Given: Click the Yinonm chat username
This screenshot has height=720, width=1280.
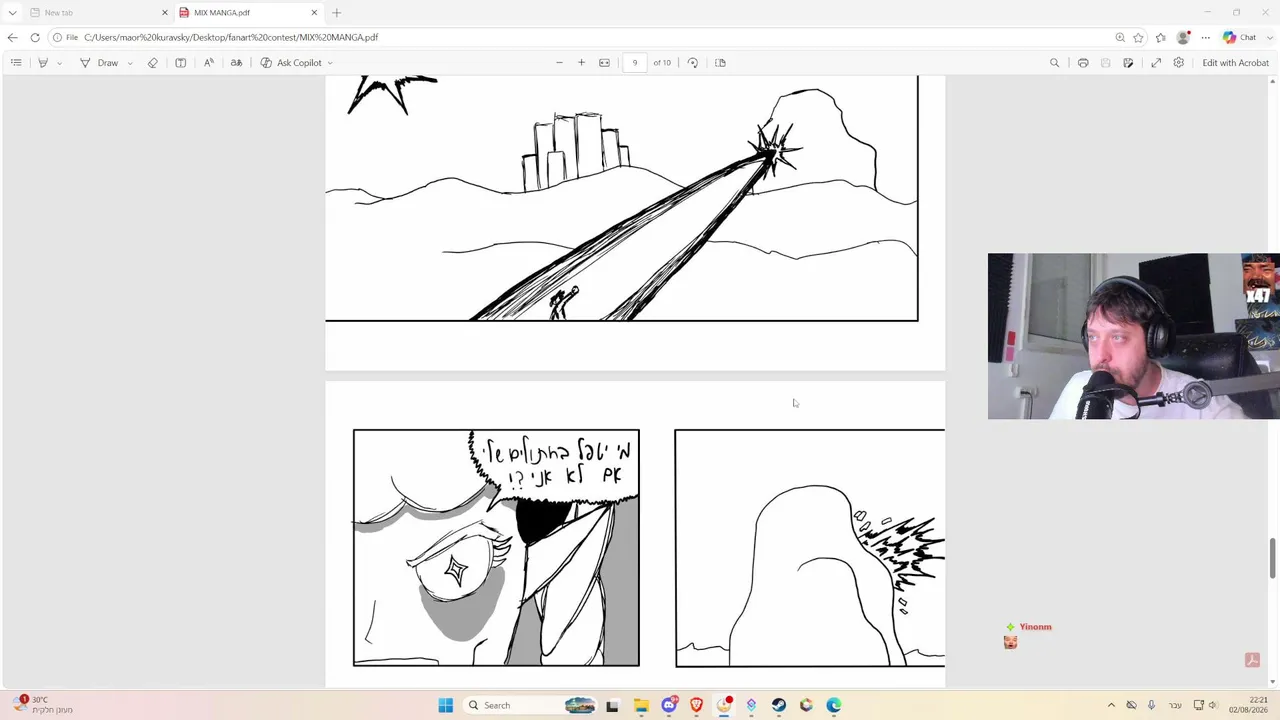Looking at the screenshot, I should pos(1036,627).
